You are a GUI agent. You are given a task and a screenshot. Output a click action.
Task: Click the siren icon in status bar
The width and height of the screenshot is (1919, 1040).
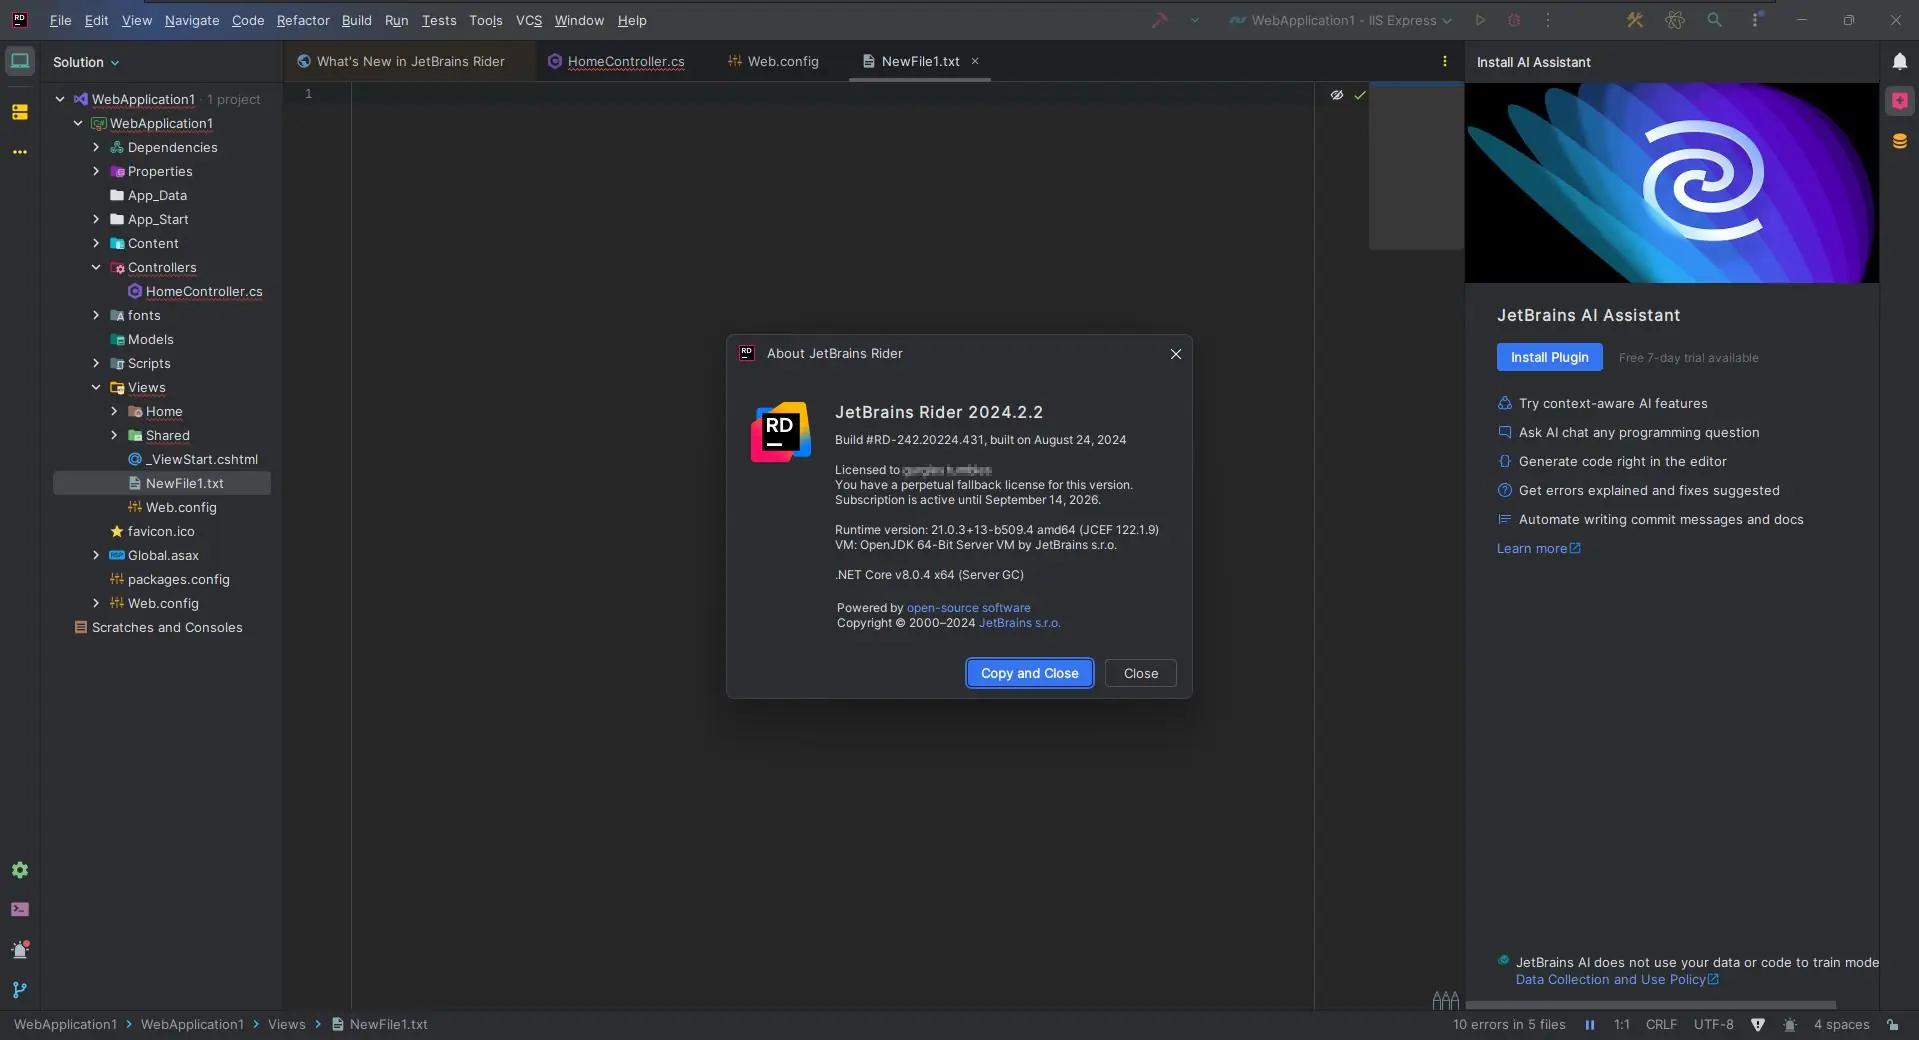(x=1790, y=1025)
